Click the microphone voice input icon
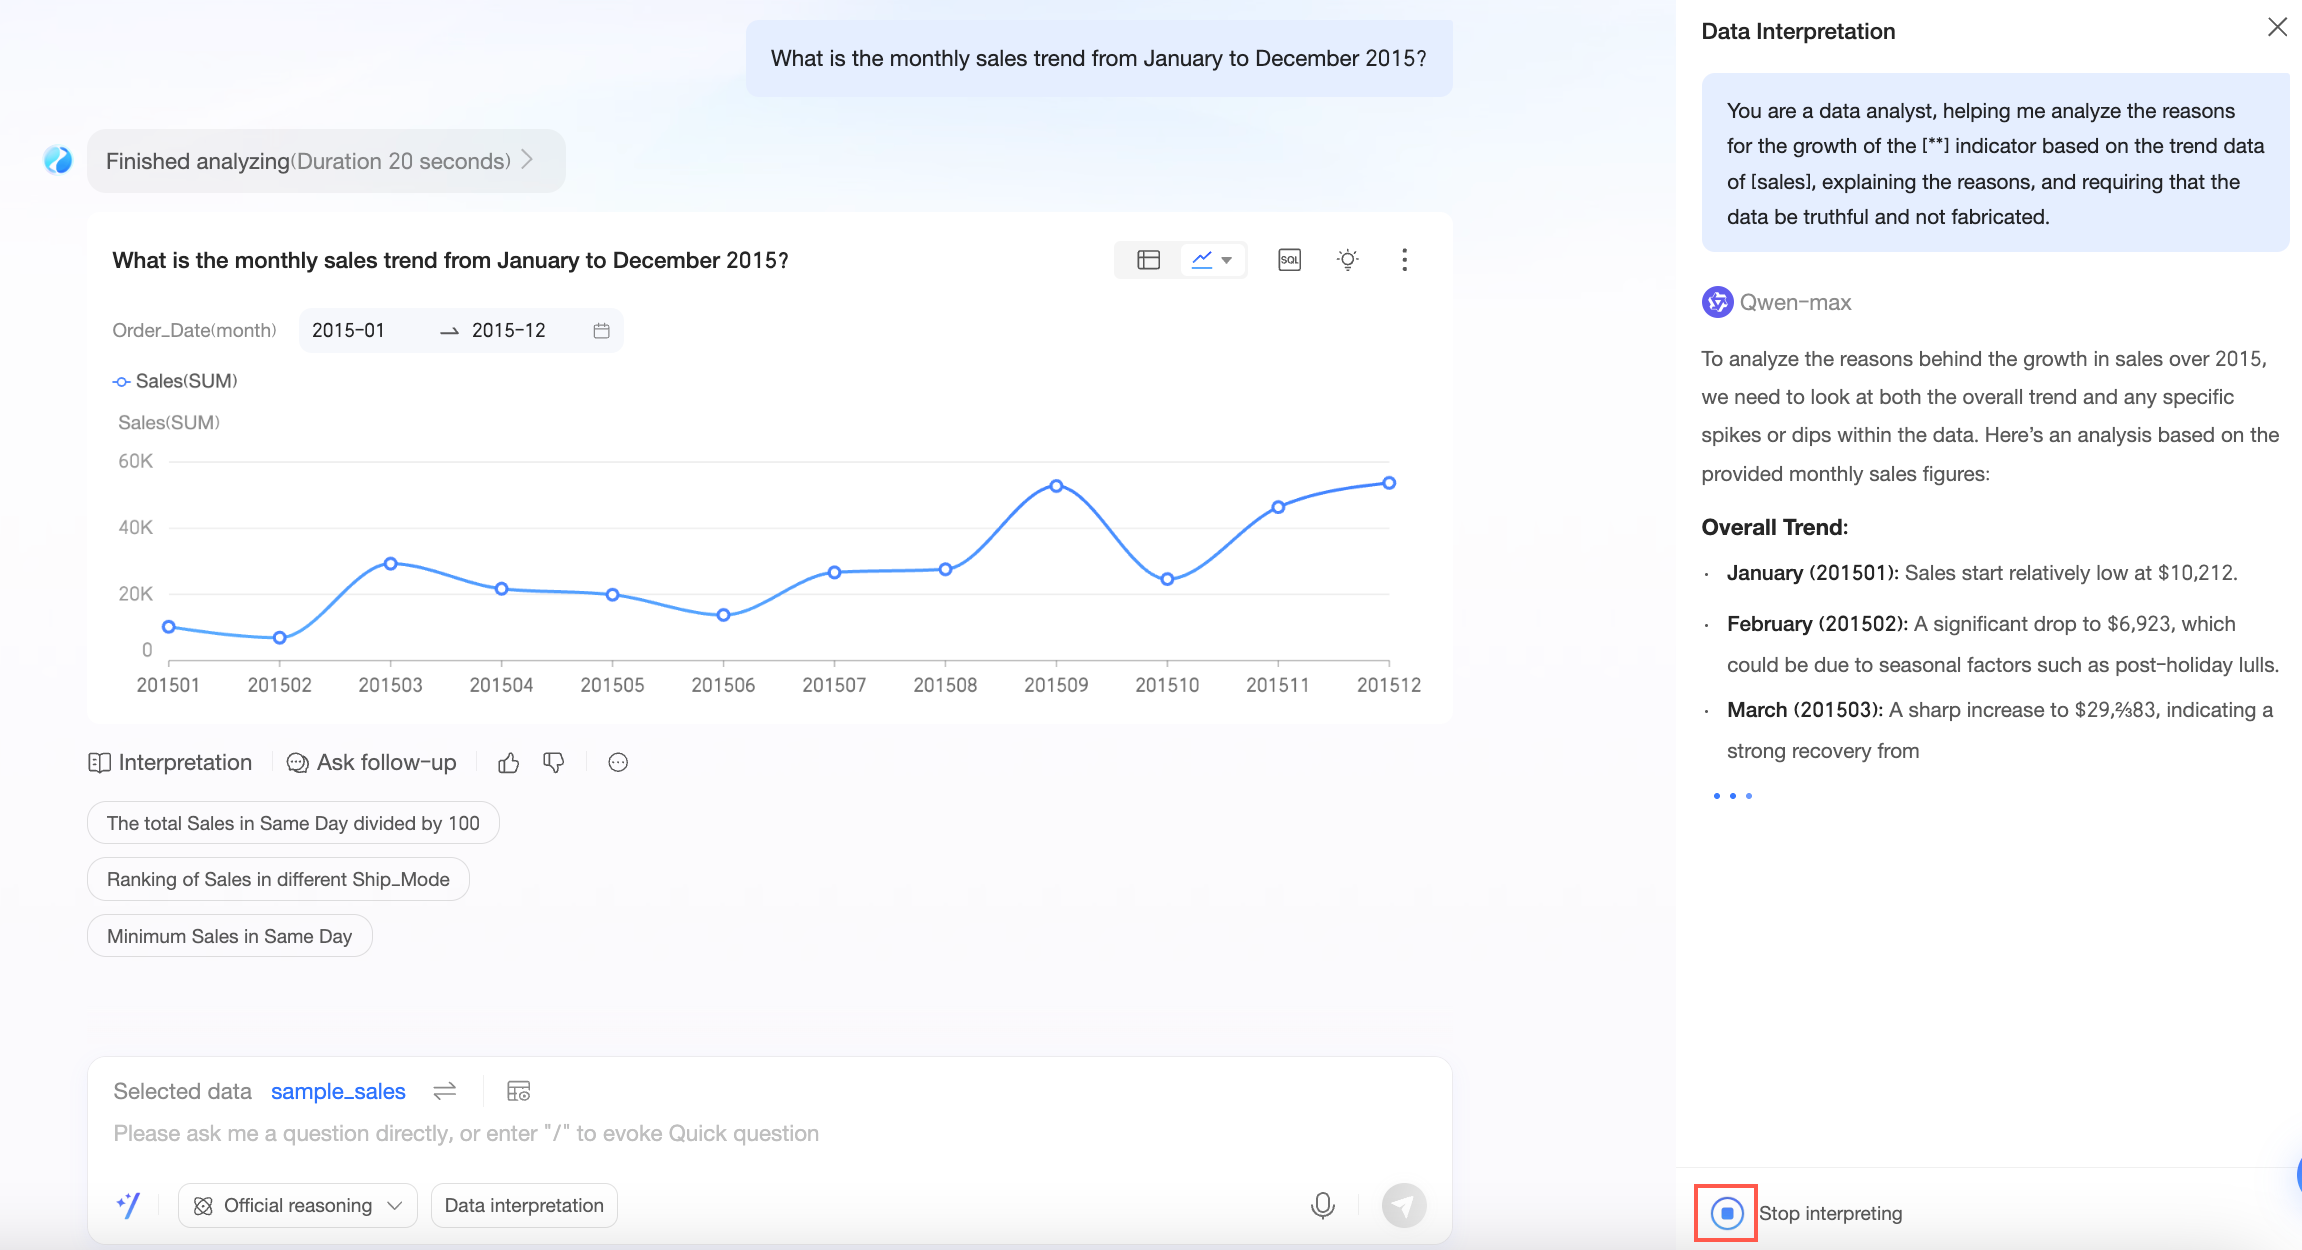The image size is (2302, 1250). coord(1322,1205)
